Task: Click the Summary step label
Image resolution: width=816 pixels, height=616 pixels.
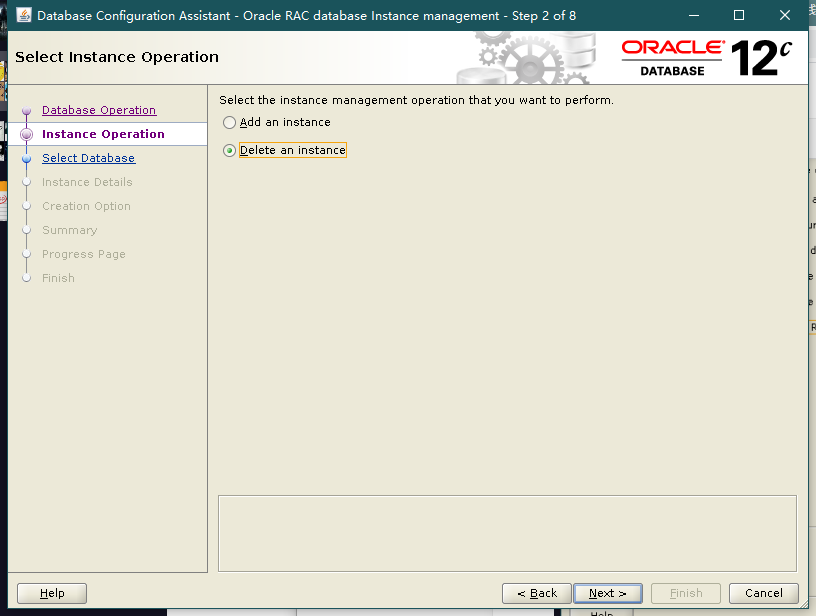Action: 70,230
